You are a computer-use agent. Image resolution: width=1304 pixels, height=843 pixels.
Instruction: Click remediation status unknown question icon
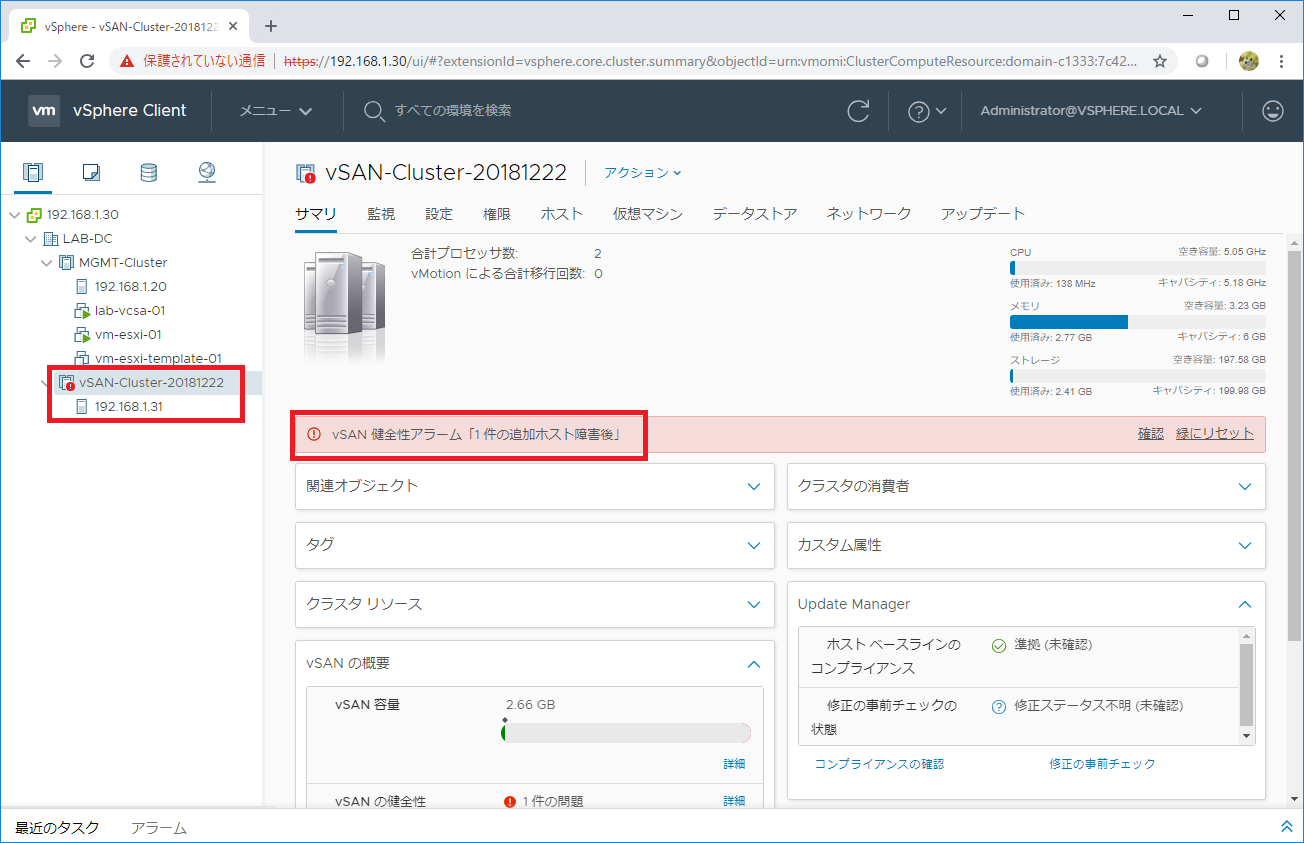(x=998, y=706)
